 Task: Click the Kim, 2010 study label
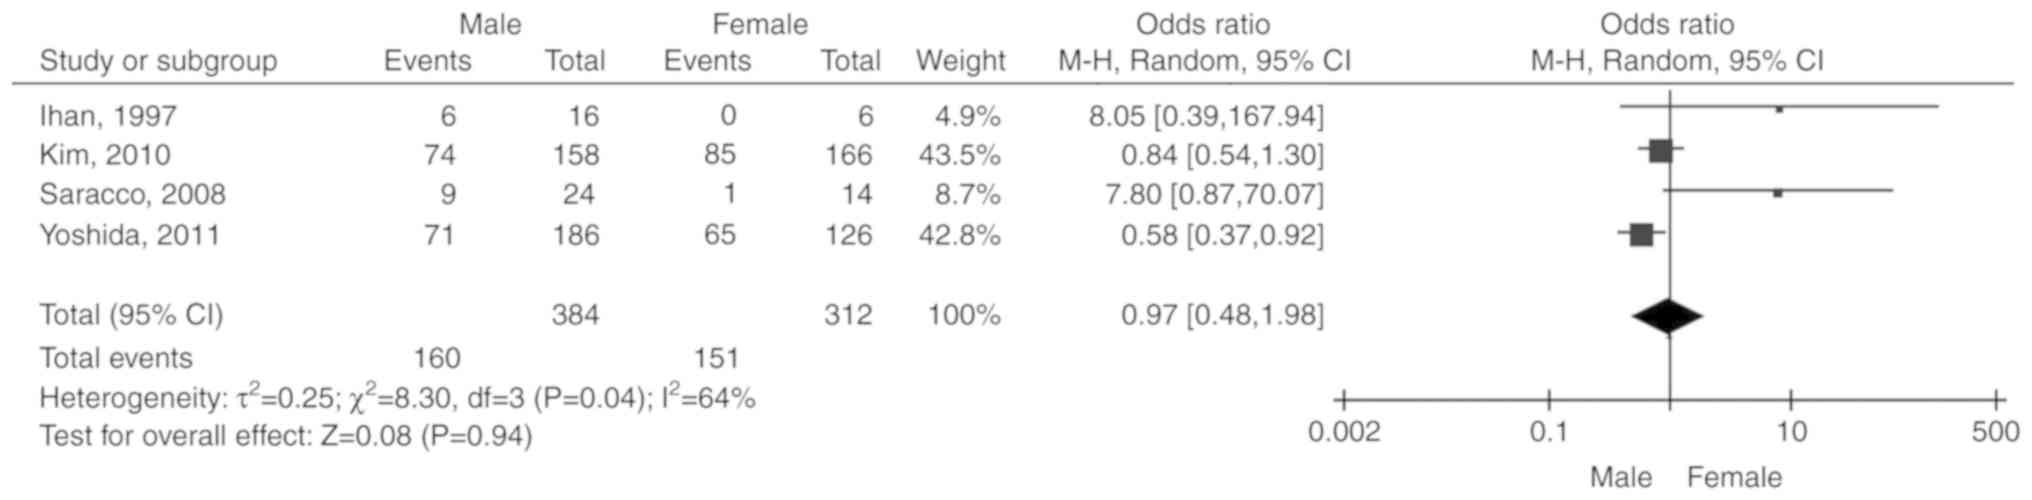click(x=105, y=155)
